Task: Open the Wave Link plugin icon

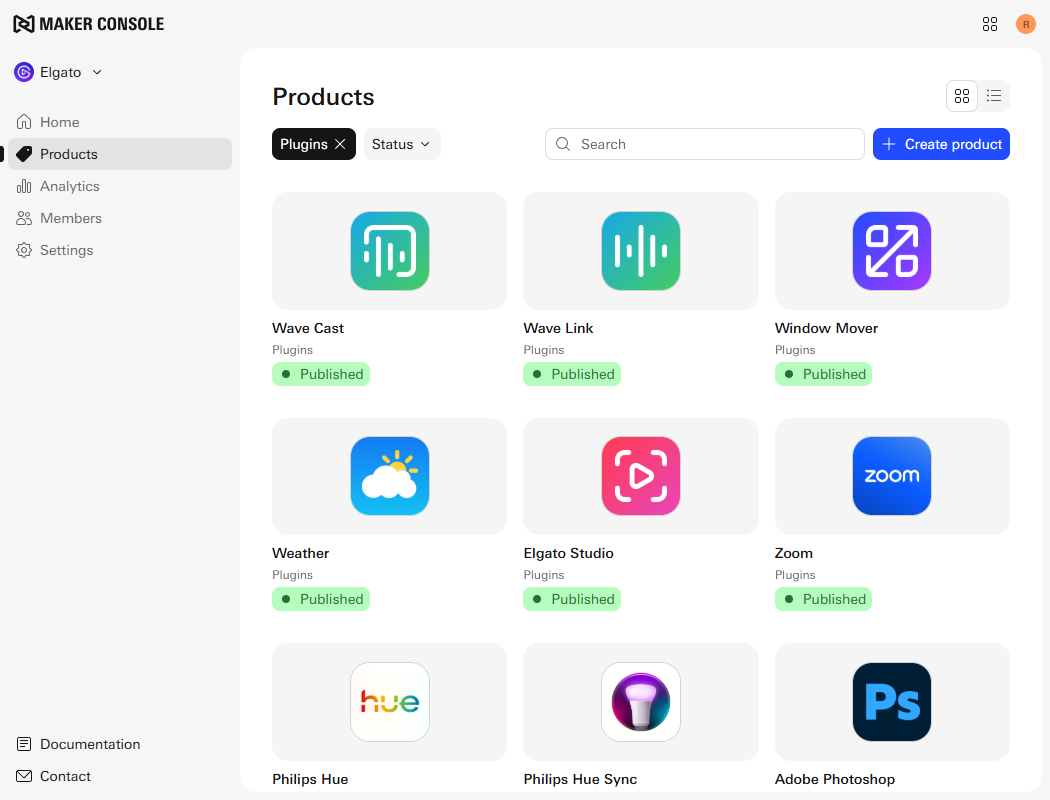Action: pos(640,251)
